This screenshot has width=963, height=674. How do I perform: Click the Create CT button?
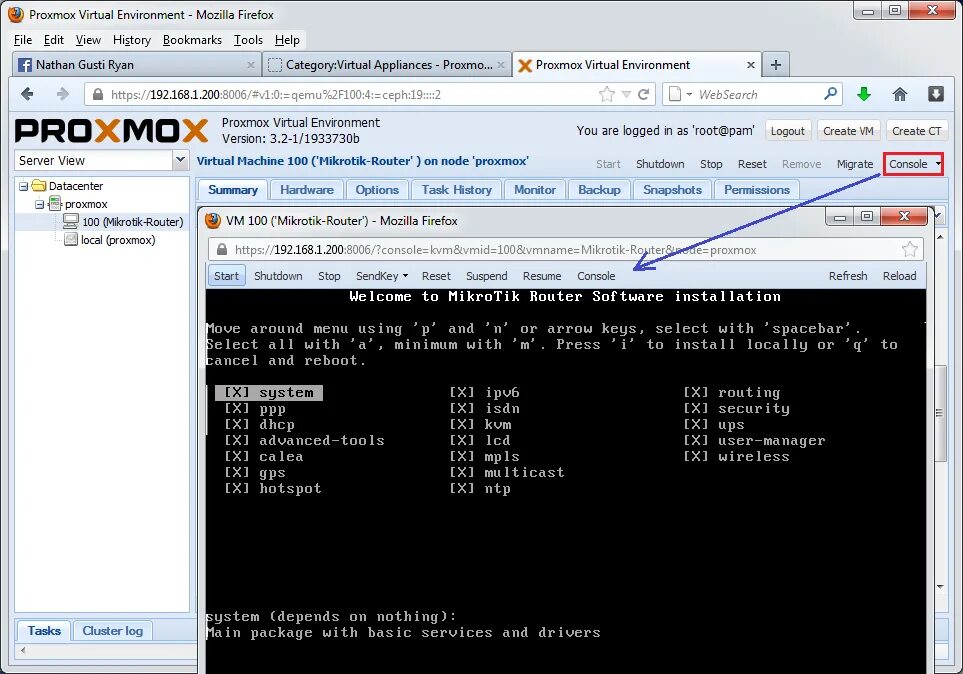click(x=916, y=131)
